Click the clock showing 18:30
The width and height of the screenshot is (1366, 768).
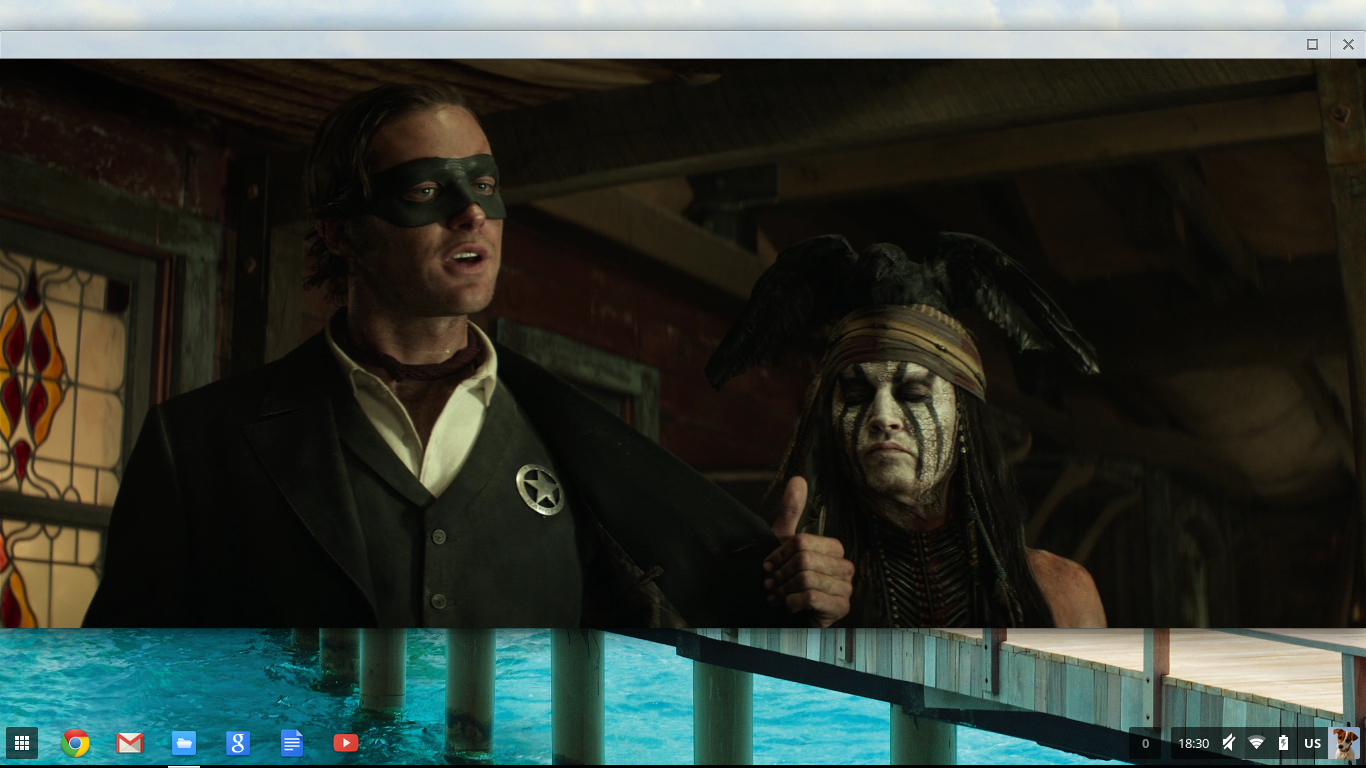coord(1193,743)
